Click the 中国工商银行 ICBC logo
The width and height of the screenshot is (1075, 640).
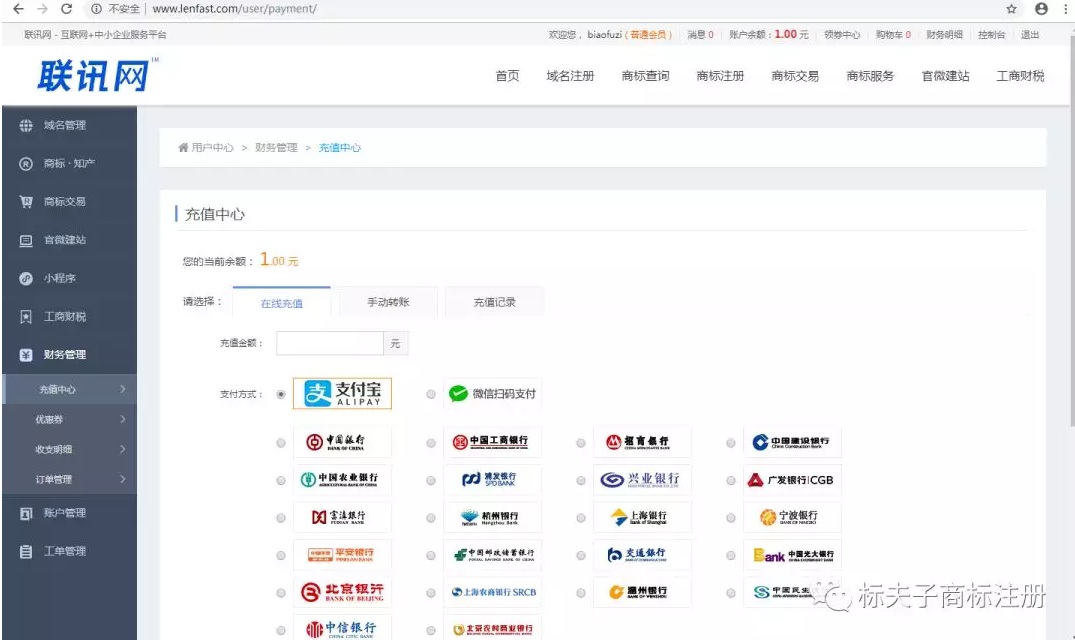click(492, 442)
